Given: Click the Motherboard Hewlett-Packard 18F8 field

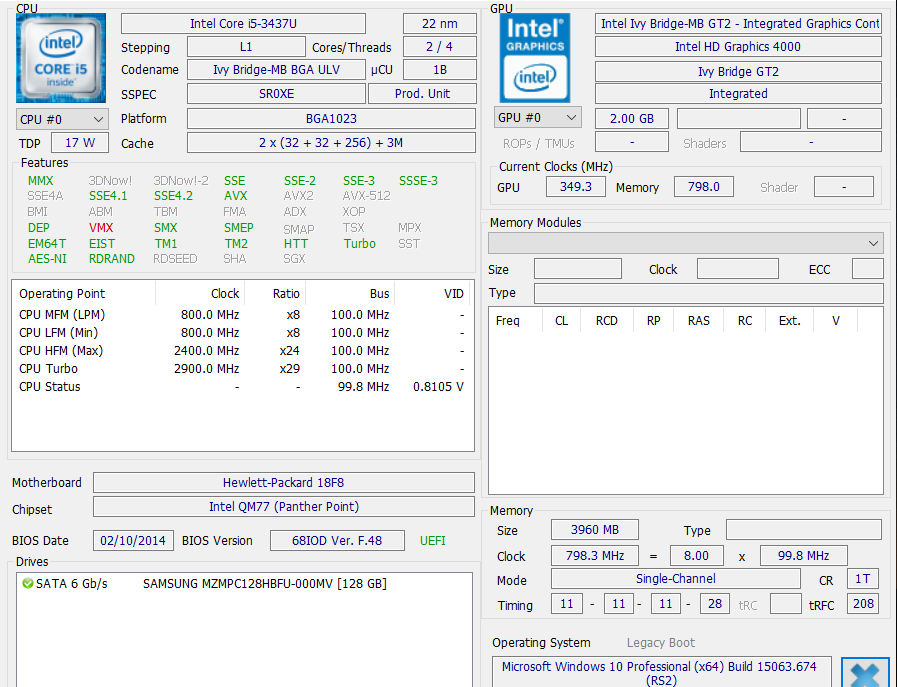Looking at the screenshot, I should coord(284,482).
